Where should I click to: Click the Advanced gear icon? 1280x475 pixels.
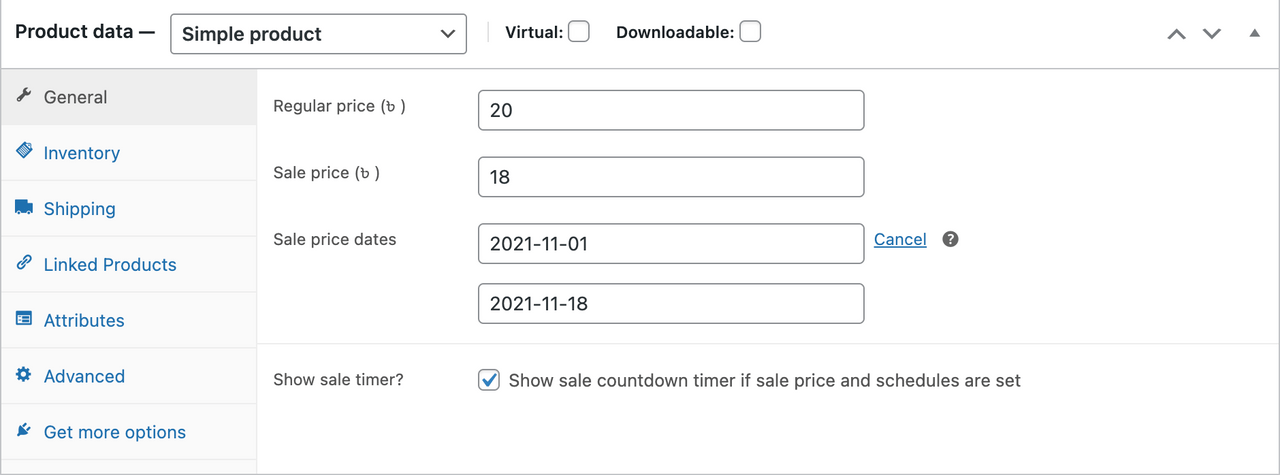[24, 376]
